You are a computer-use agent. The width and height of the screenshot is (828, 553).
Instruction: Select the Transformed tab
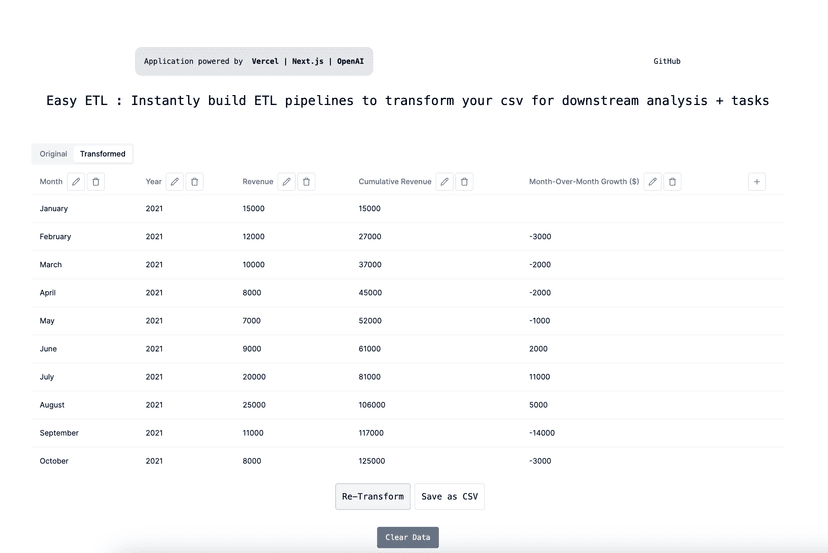102,154
